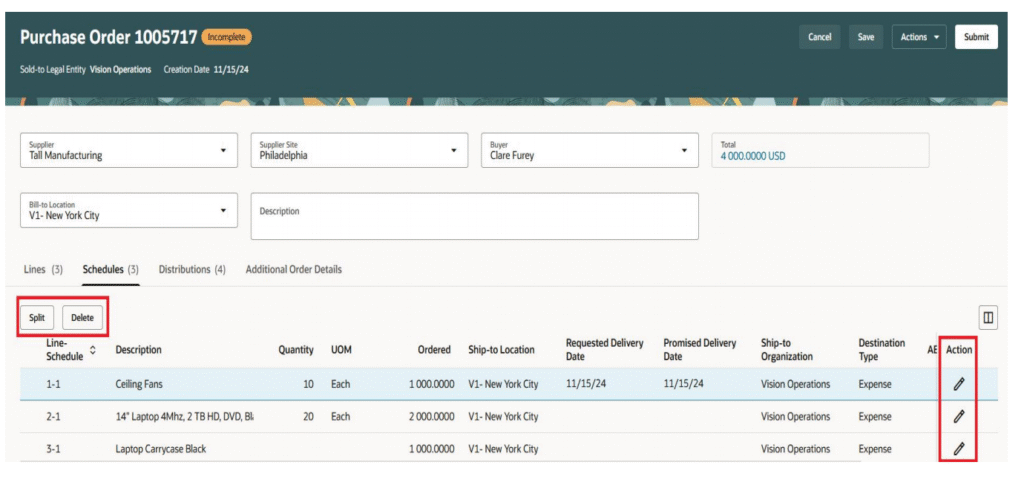Switch to the Lines tab
Screen dimensions: 1024x488
pos(43,269)
